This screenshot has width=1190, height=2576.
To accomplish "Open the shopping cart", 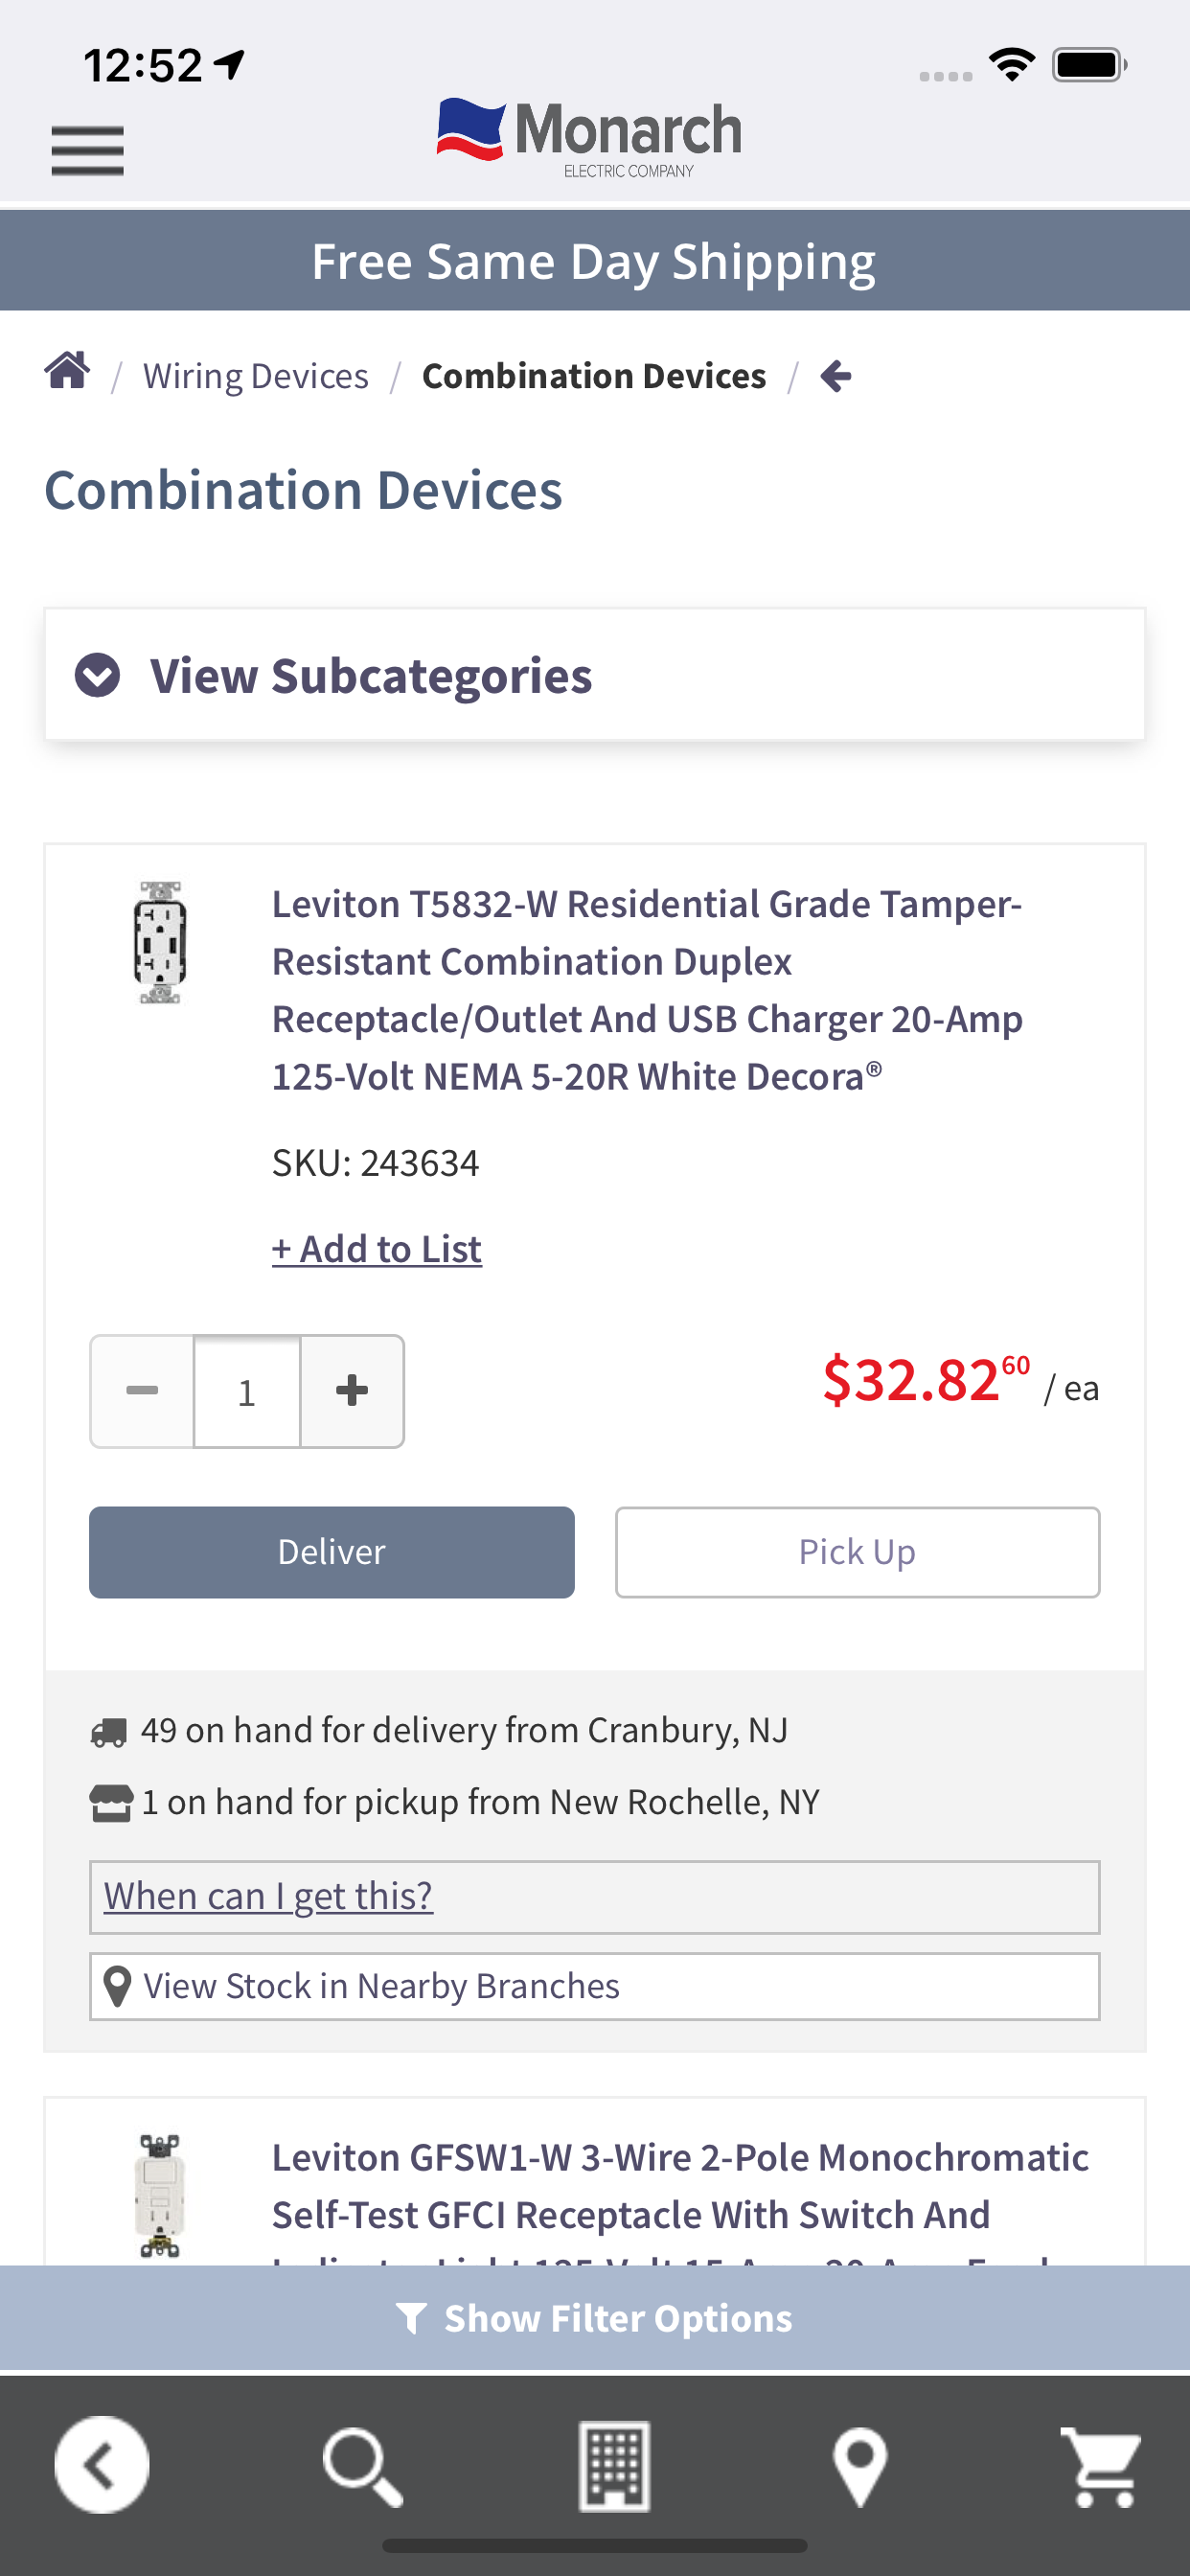I will coord(1101,2467).
